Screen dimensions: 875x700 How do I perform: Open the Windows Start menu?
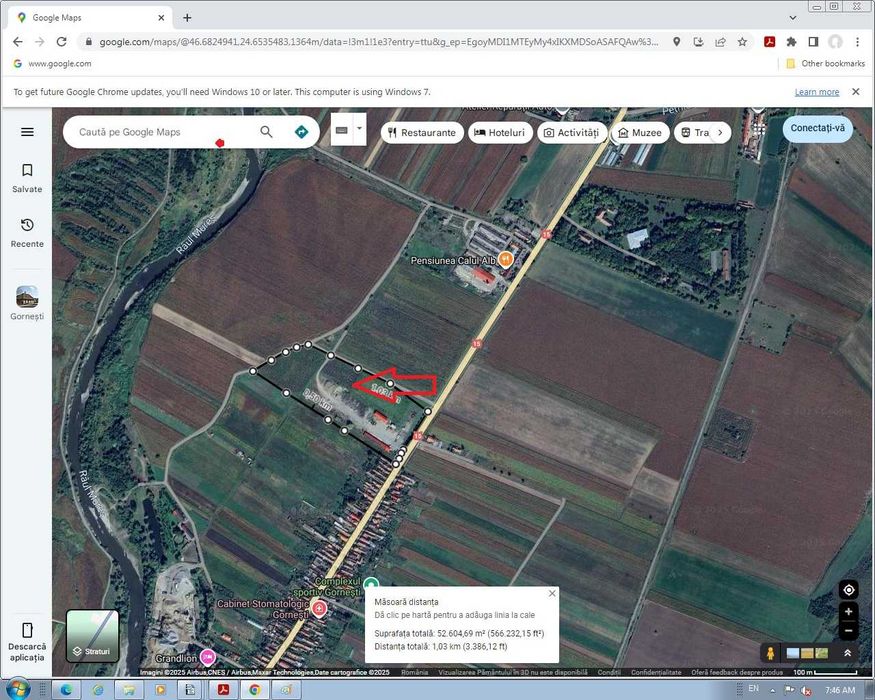(17, 690)
